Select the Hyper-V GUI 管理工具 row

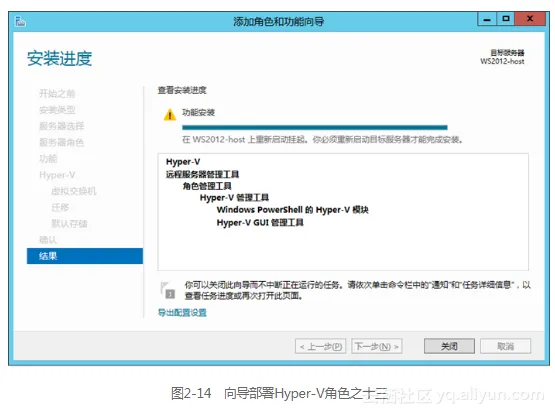[260, 222]
